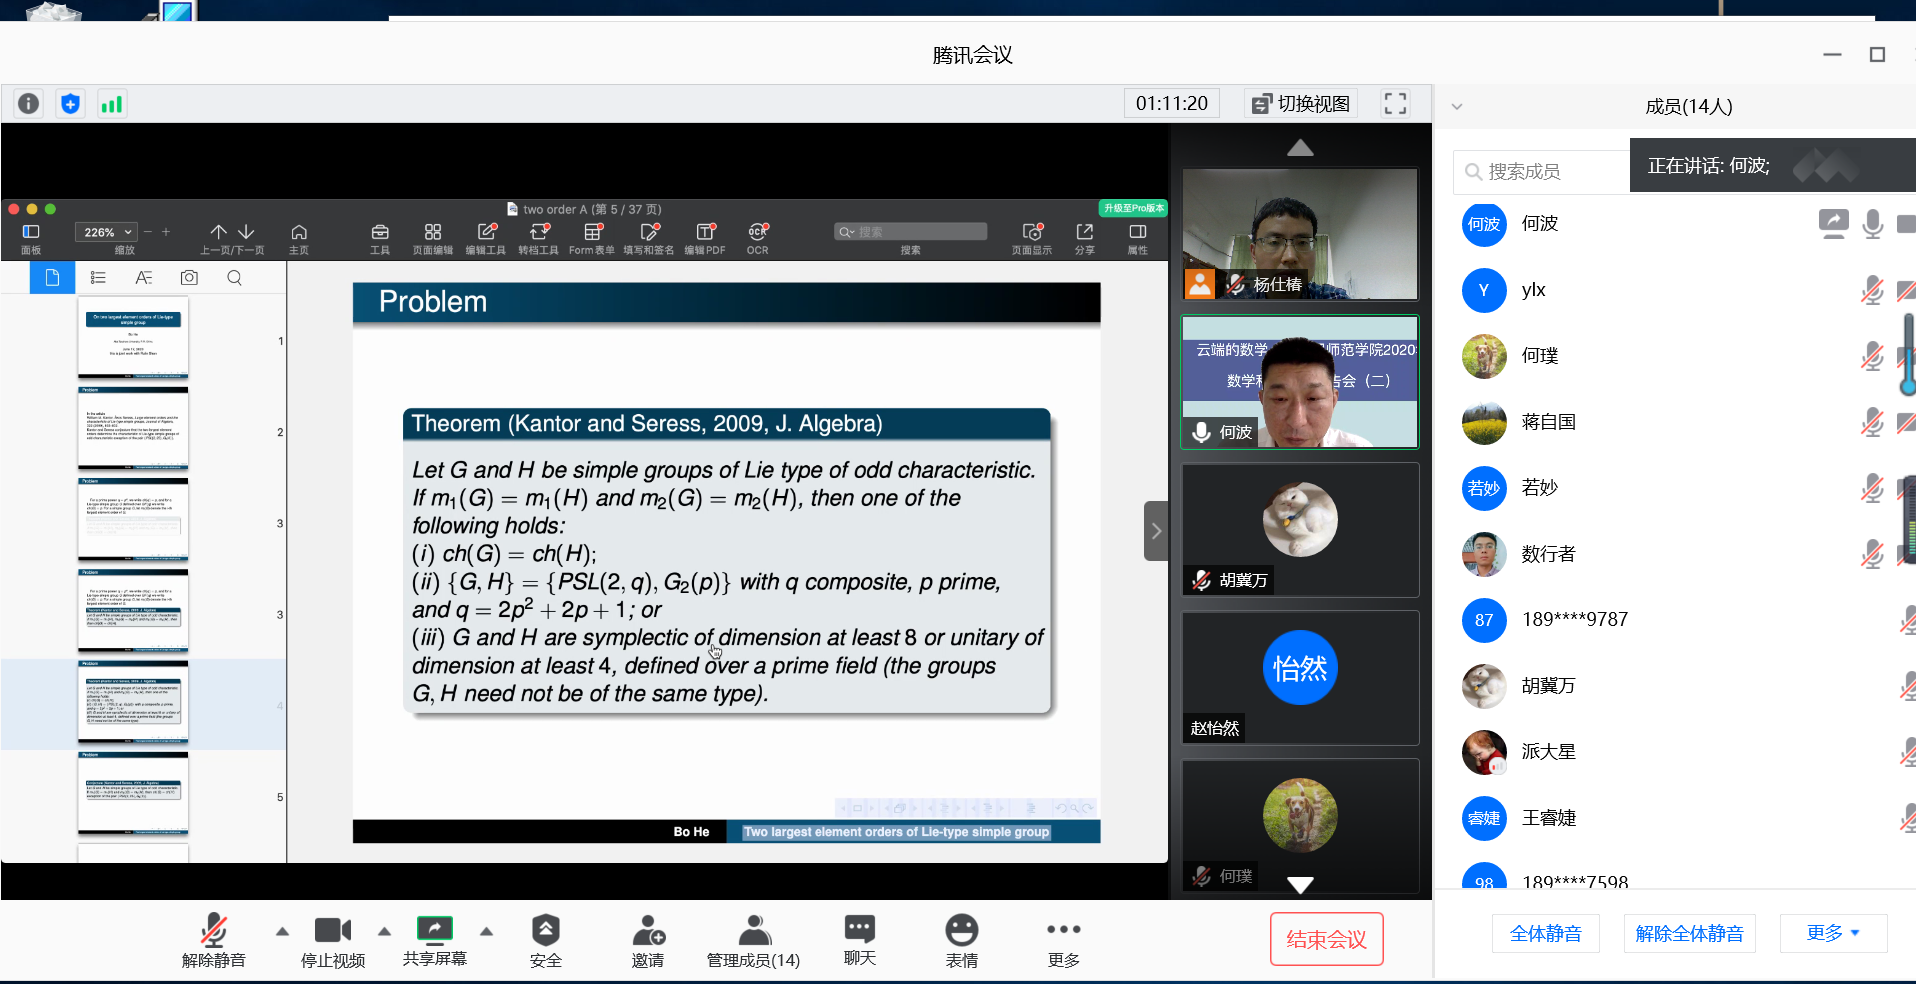Toggle camera with 停止视频
Image resolution: width=1916 pixels, height=984 pixels.
tap(333, 940)
